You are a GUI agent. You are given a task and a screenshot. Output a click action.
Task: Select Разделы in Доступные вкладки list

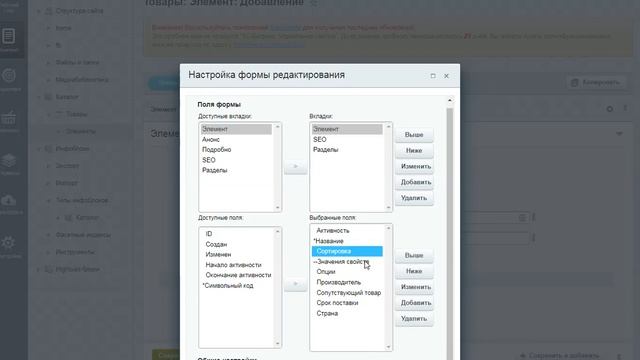[236, 170]
